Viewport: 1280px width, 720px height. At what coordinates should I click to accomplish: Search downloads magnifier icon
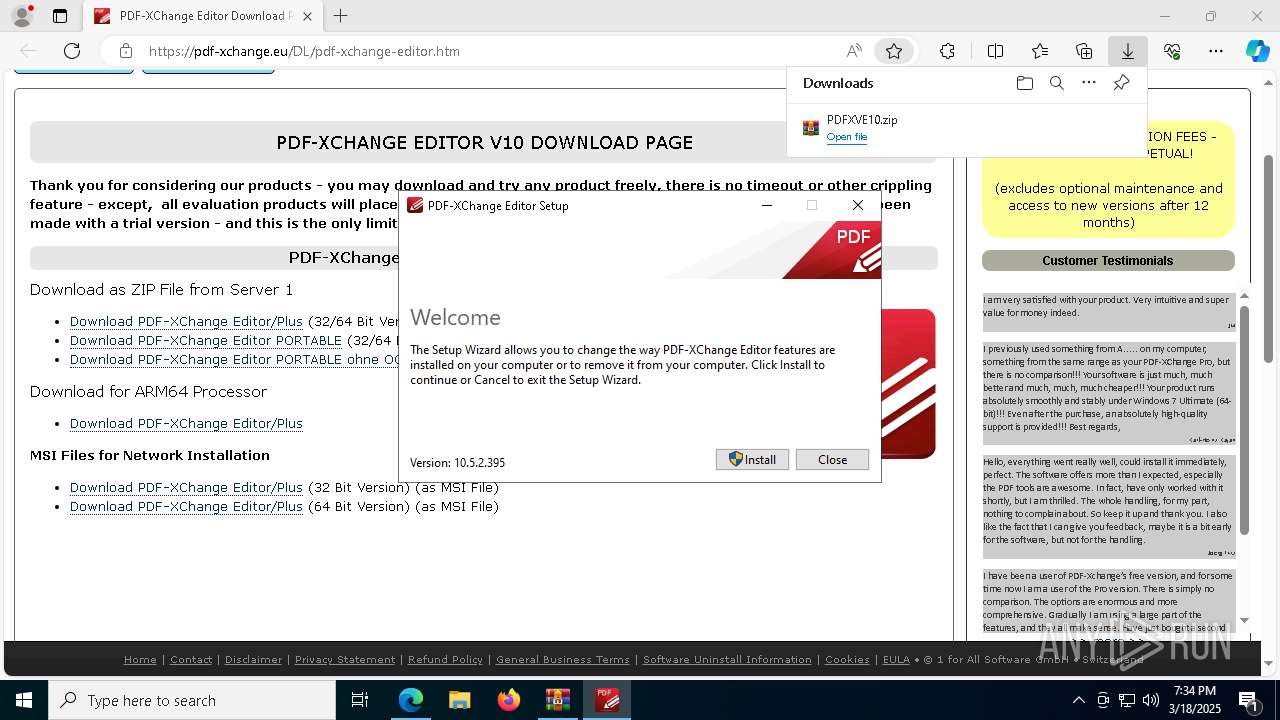pos(1057,83)
